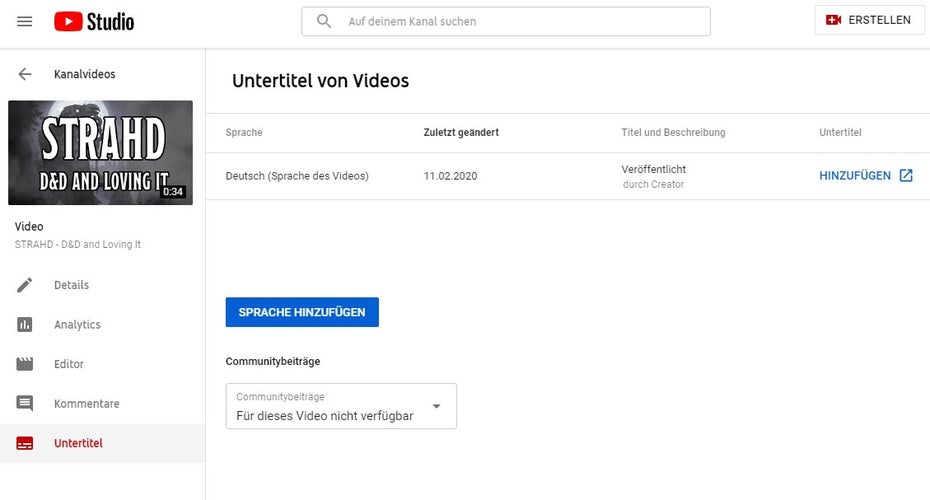Viewport: 930px width, 500px height.
Task: Click the YouTube Studio logo
Action: click(x=94, y=21)
